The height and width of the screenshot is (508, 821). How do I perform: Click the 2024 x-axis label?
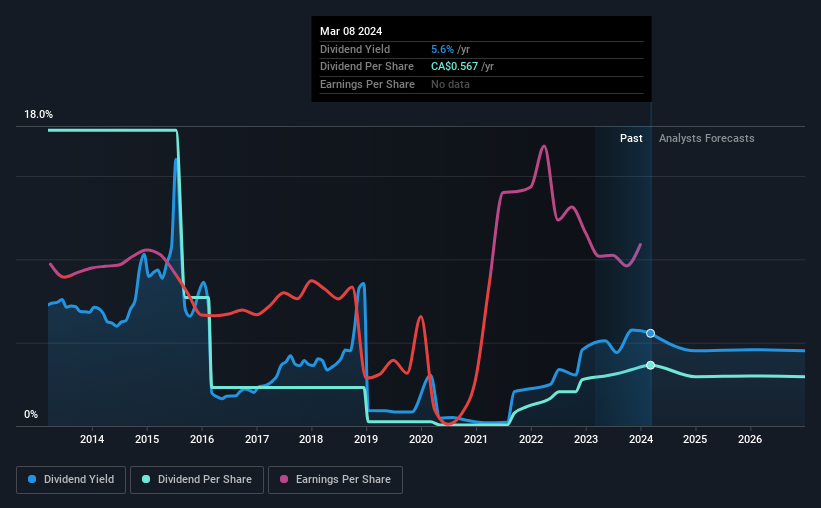coord(641,439)
